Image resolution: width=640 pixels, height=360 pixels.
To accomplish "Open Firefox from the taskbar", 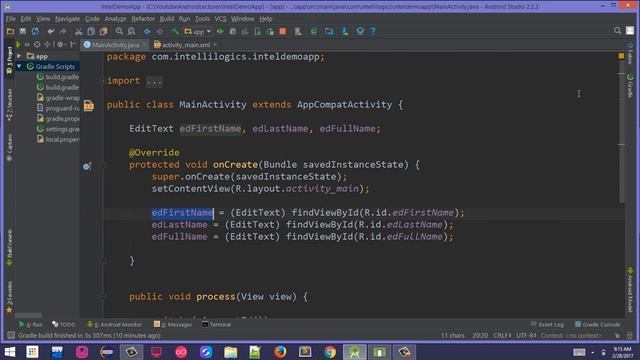I will tap(280, 352).
